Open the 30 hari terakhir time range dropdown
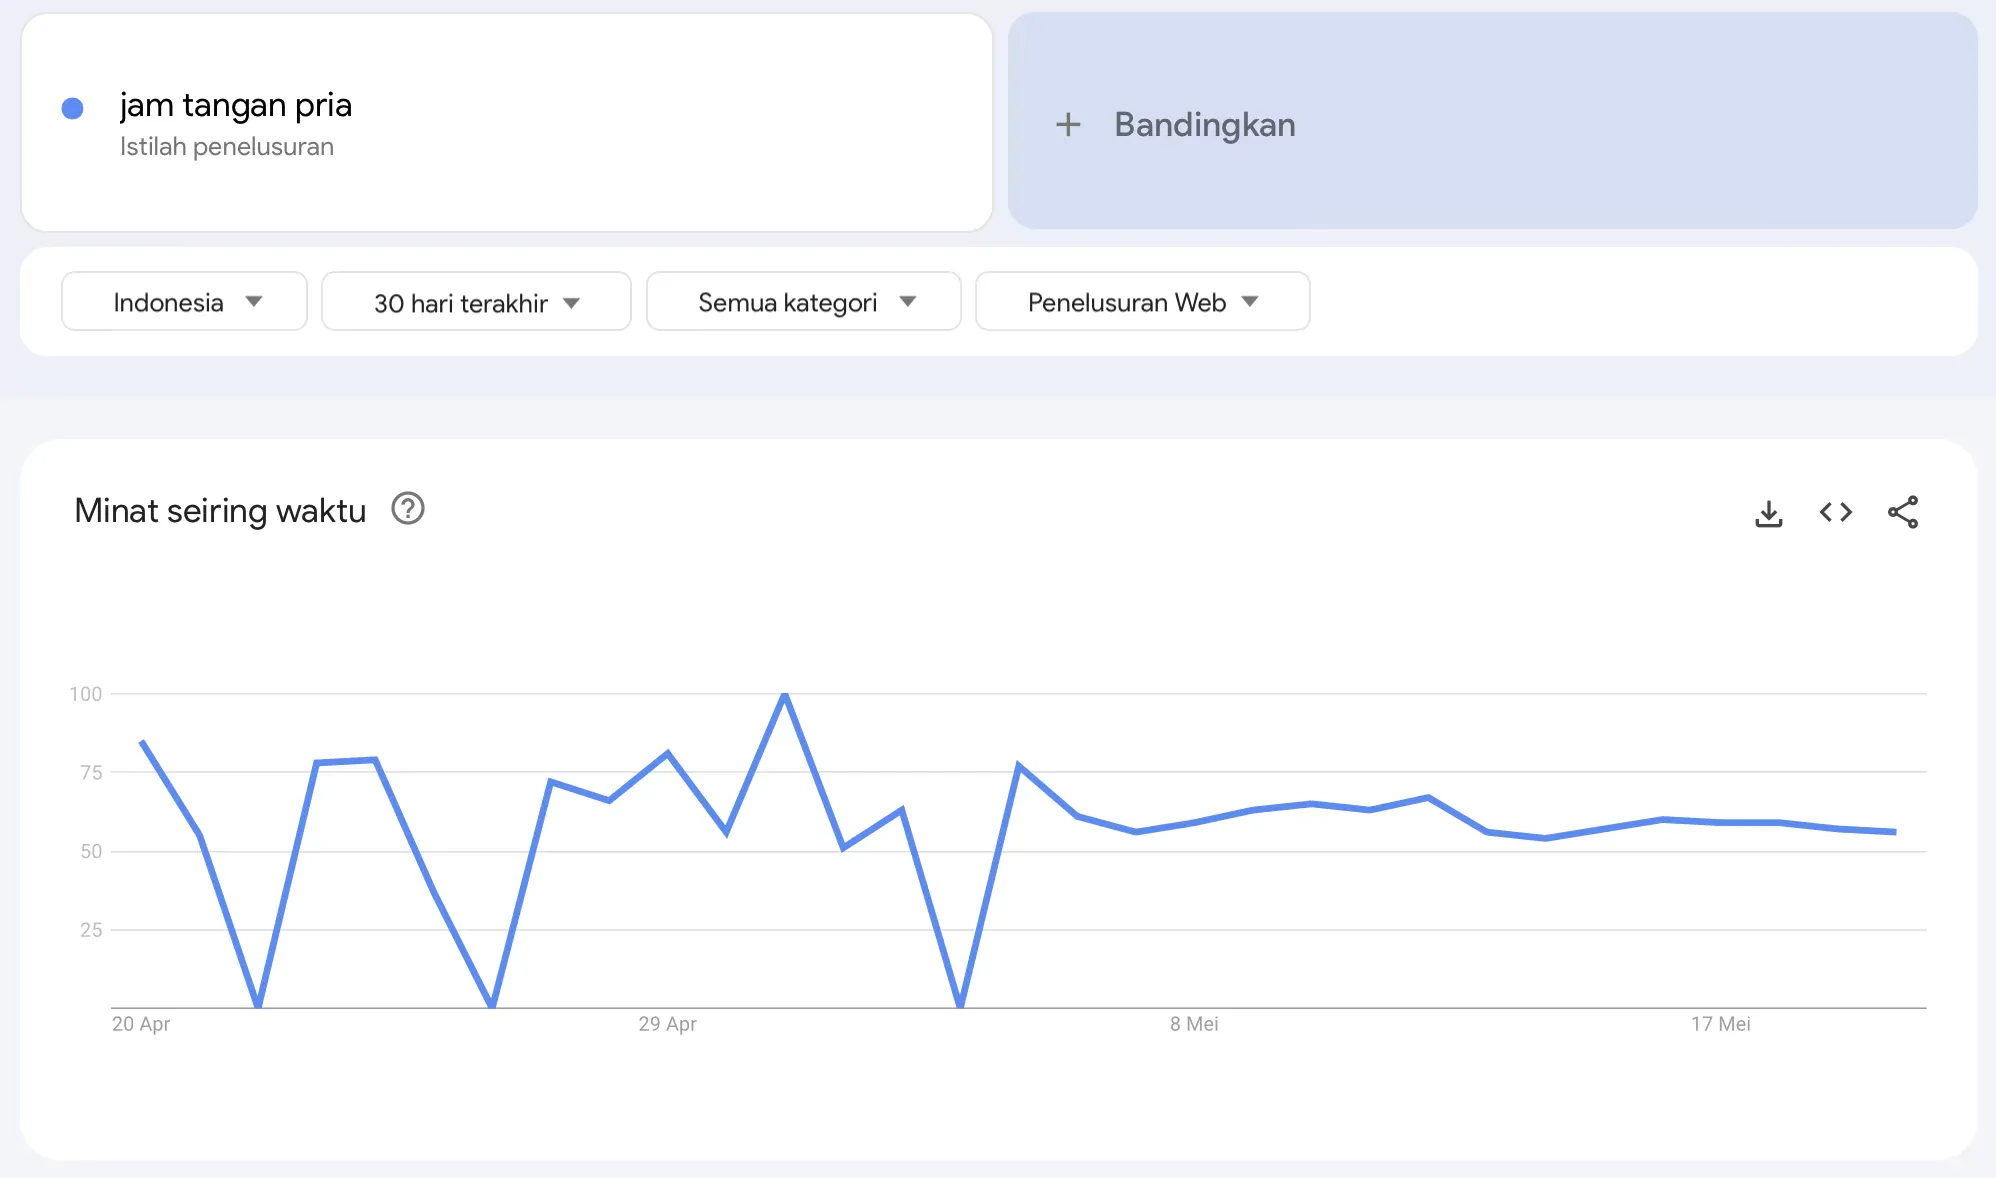The image size is (1996, 1178). [476, 301]
